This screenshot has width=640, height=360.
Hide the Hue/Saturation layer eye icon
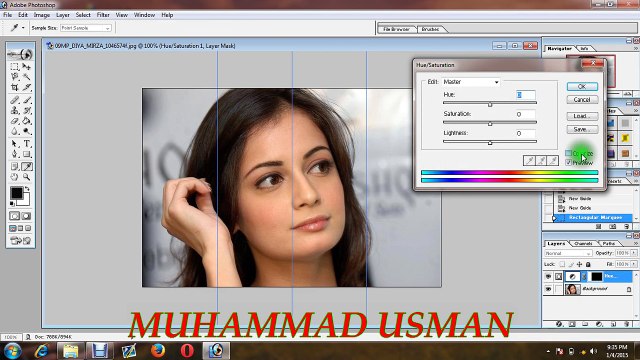(548, 276)
